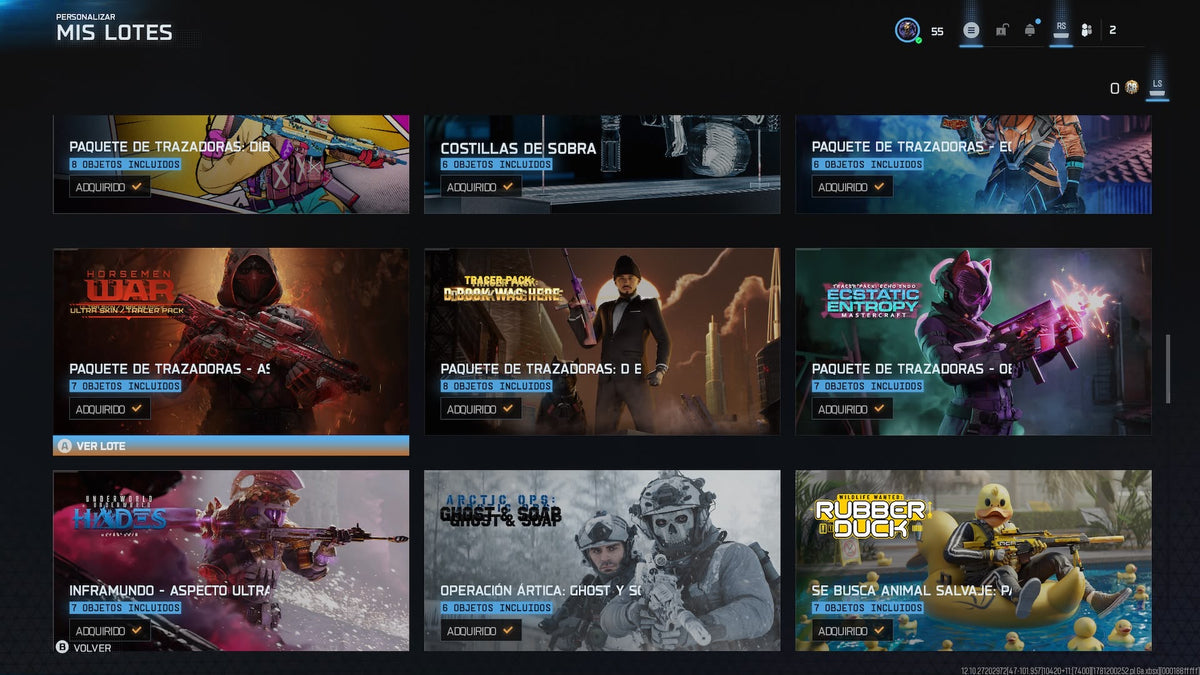Select the Ecstatic Entropy Mastercraft bundle card
Image resolution: width=1200 pixels, height=675 pixels.
(973, 342)
